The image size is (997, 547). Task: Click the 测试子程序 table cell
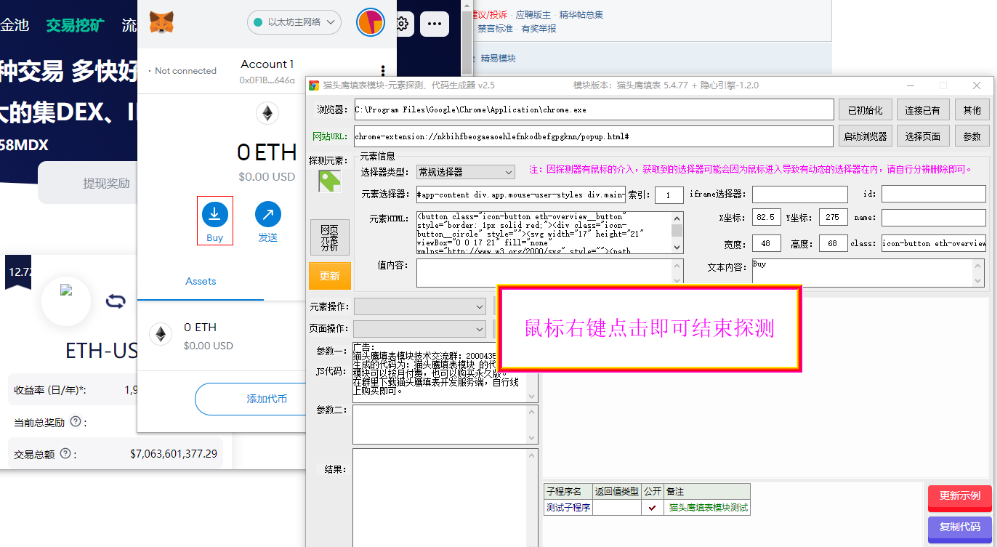[568, 508]
